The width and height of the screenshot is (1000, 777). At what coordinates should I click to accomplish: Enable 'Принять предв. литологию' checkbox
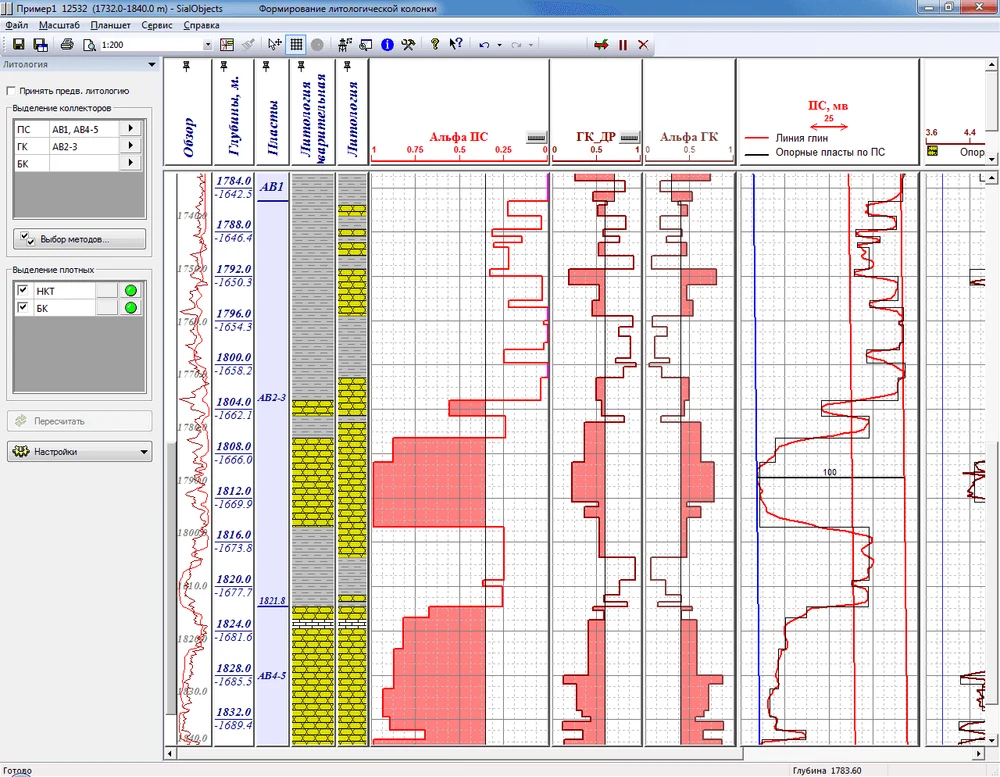coord(12,91)
